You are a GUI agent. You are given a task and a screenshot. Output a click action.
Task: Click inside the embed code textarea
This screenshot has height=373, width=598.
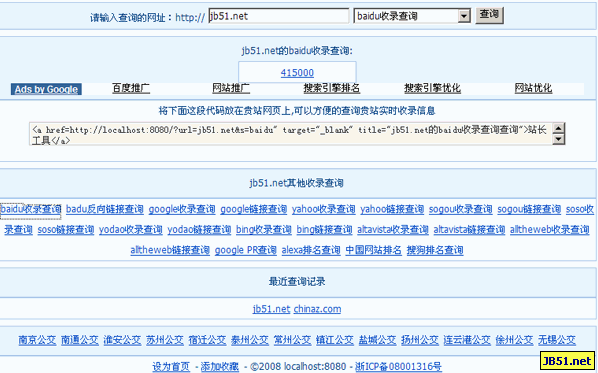point(291,134)
